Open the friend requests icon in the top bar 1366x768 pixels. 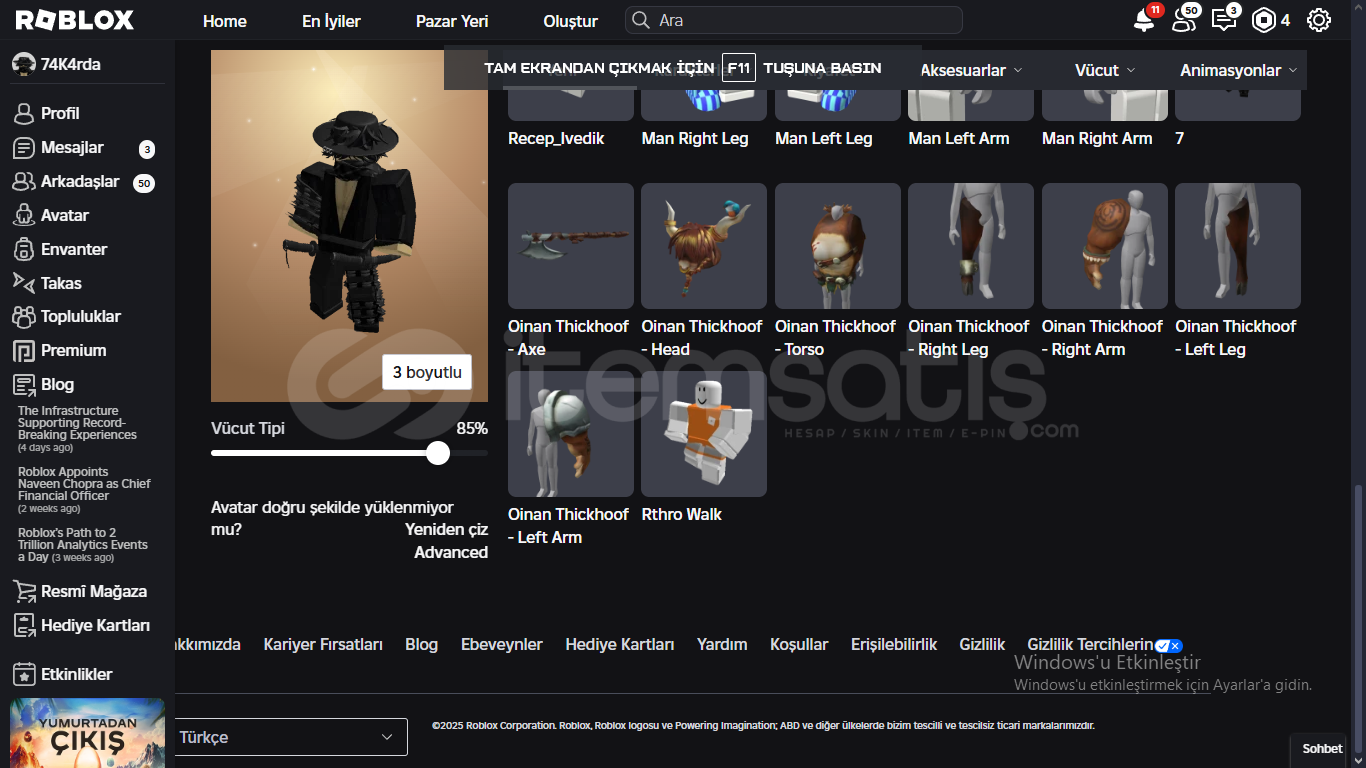(1184, 20)
